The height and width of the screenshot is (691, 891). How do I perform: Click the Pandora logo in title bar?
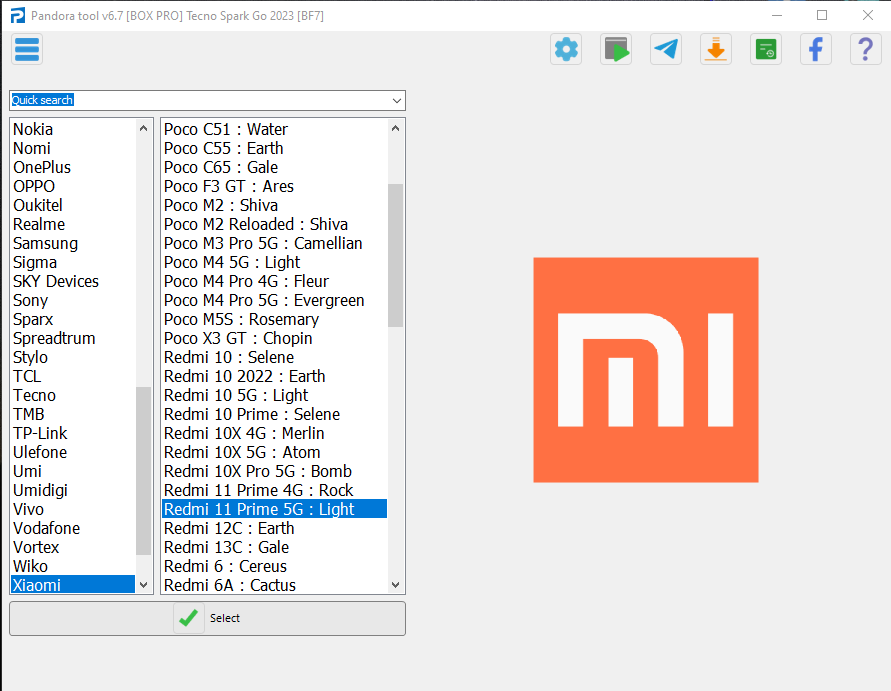tap(18, 15)
